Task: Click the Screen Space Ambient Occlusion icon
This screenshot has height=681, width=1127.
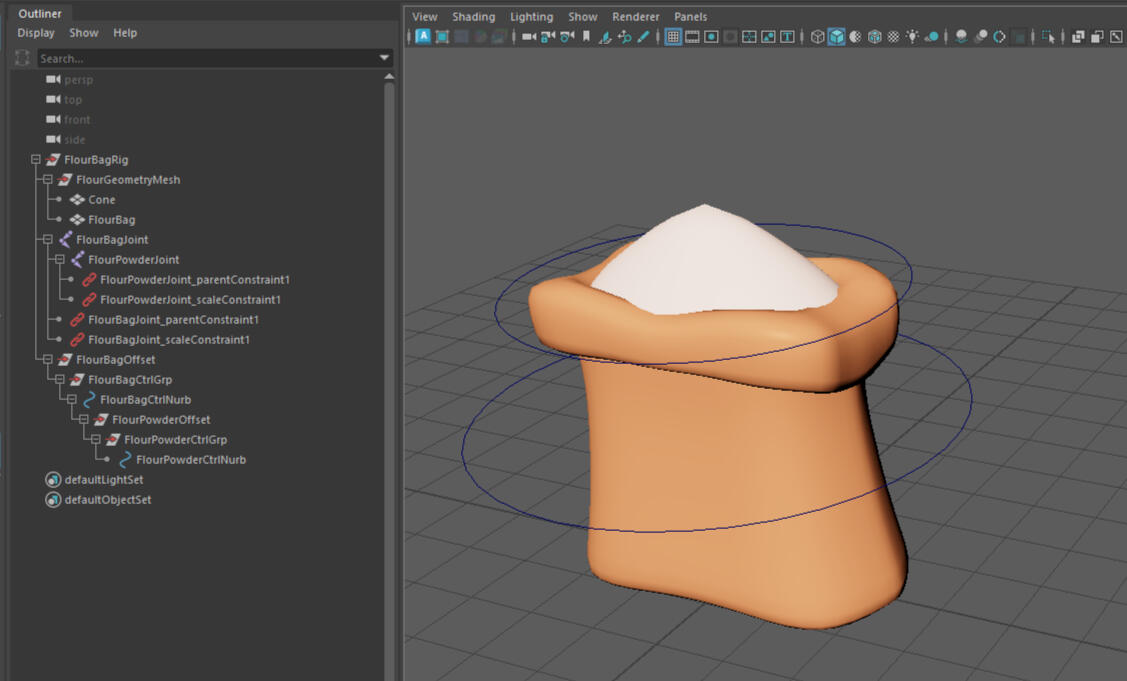Action: pyautogui.click(x=961, y=37)
